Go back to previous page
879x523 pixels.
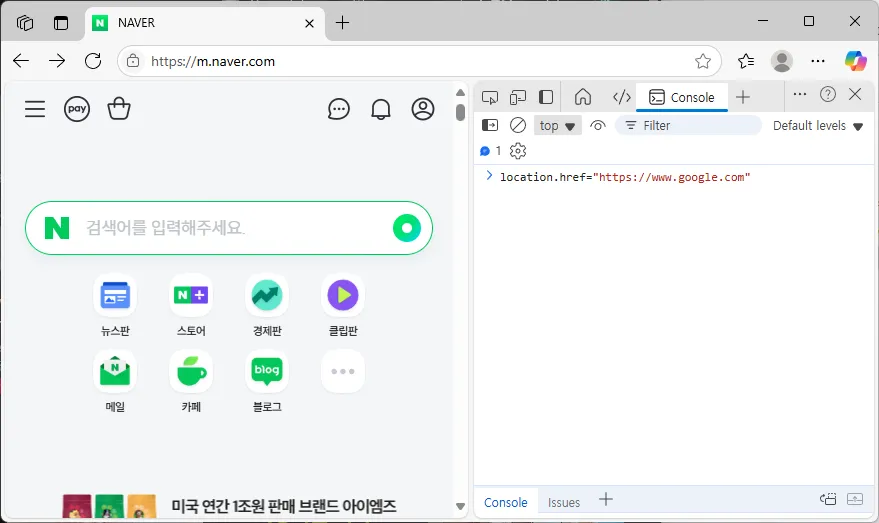click(21, 61)
